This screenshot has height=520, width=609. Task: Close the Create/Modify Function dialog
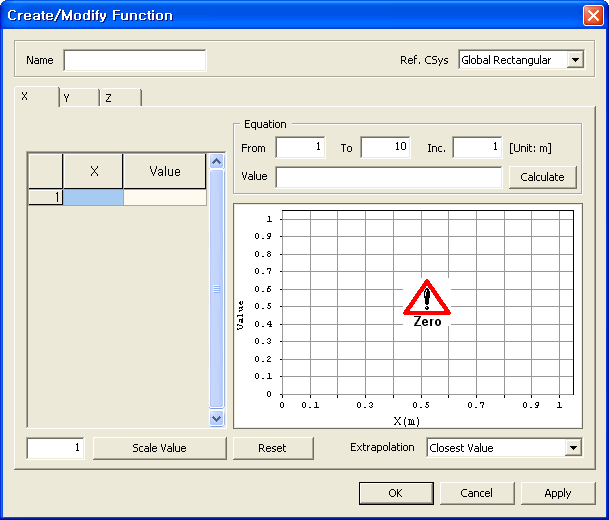[x=592, y=15]
